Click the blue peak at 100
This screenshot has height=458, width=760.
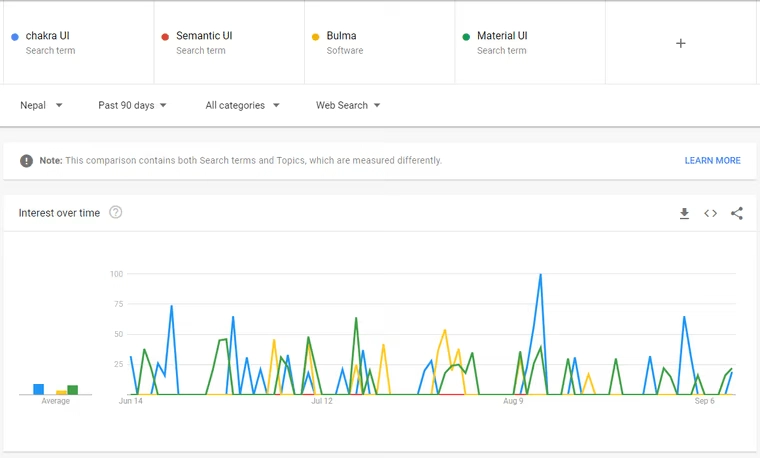(540, 275)
